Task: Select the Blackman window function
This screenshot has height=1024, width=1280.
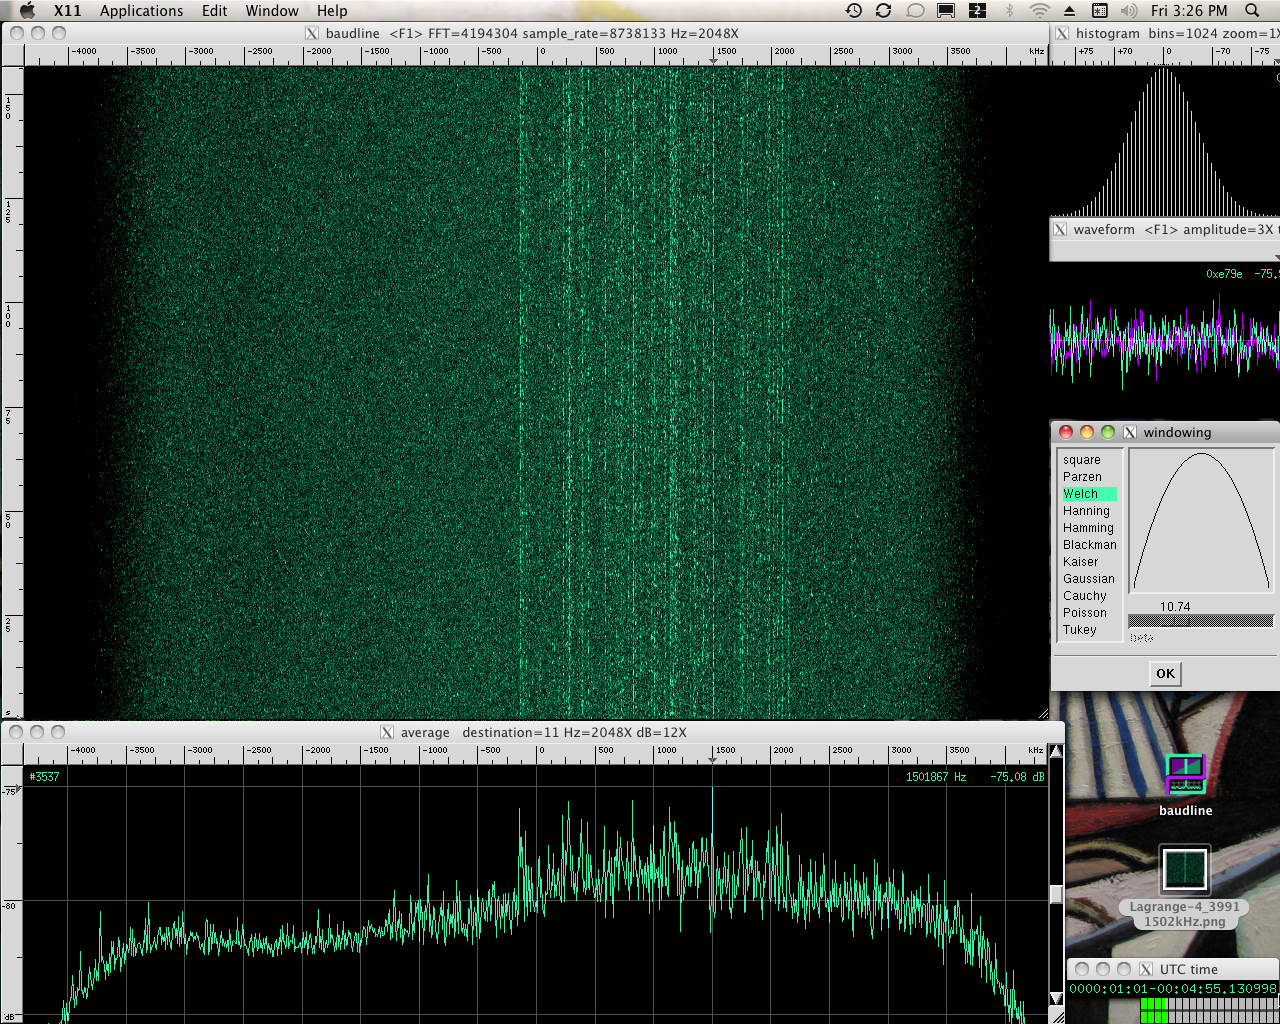Action: (x=1089, y=545)
